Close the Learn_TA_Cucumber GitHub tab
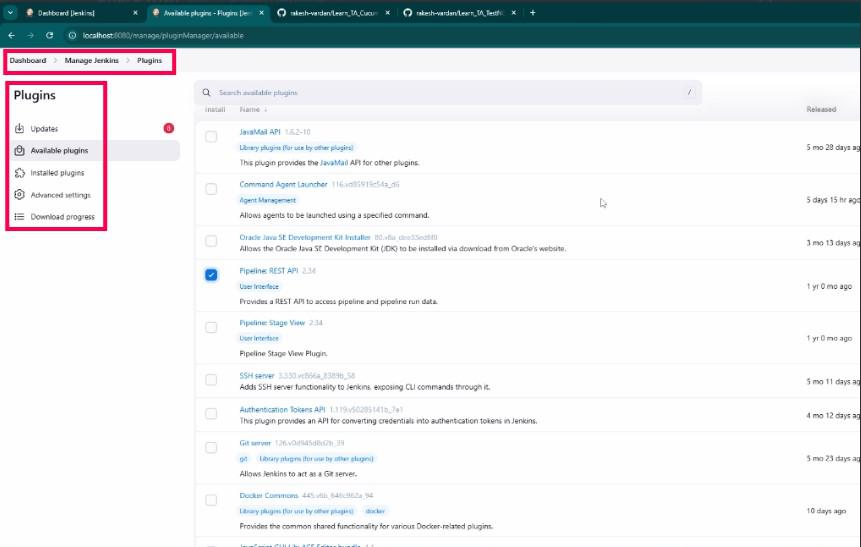The height and width of the screenshot is (547, 861). click(x=388, y=13)
